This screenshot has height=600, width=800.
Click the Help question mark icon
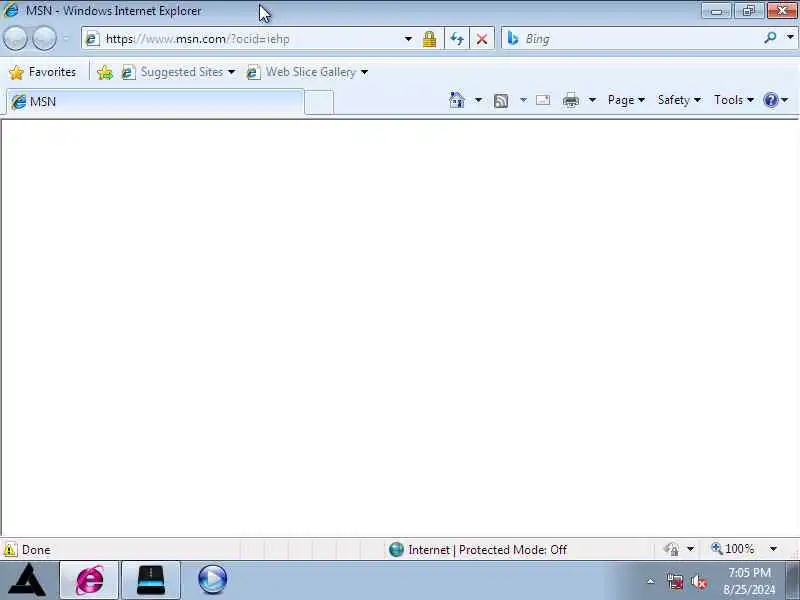point(771,100)
